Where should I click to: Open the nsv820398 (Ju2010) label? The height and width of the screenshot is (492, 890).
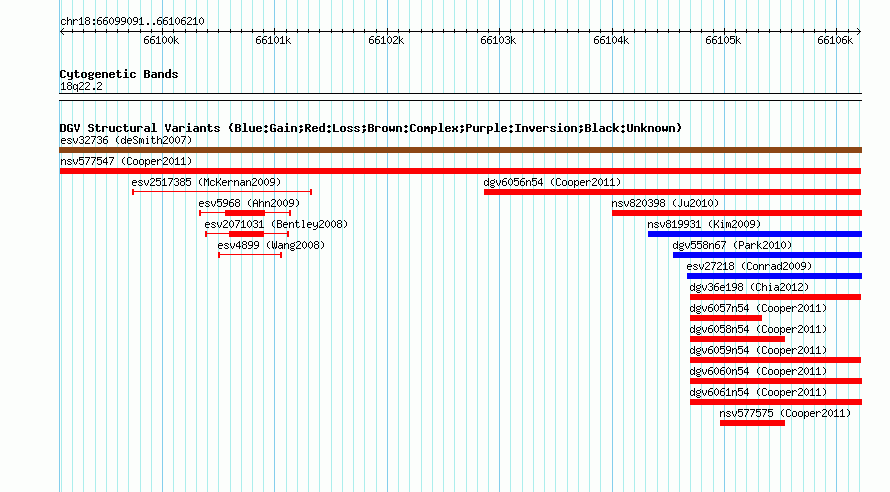pyautogui.click(x=665, y=203)
